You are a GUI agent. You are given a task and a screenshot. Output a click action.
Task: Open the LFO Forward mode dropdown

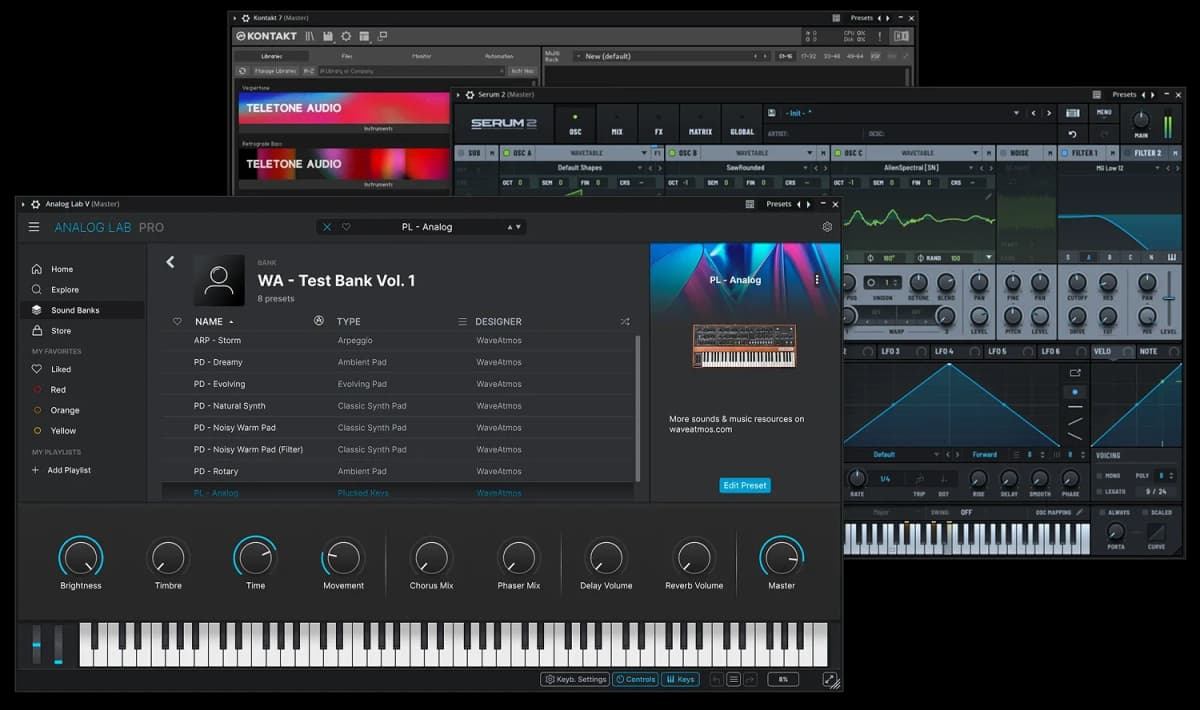(x=985, y=454)
